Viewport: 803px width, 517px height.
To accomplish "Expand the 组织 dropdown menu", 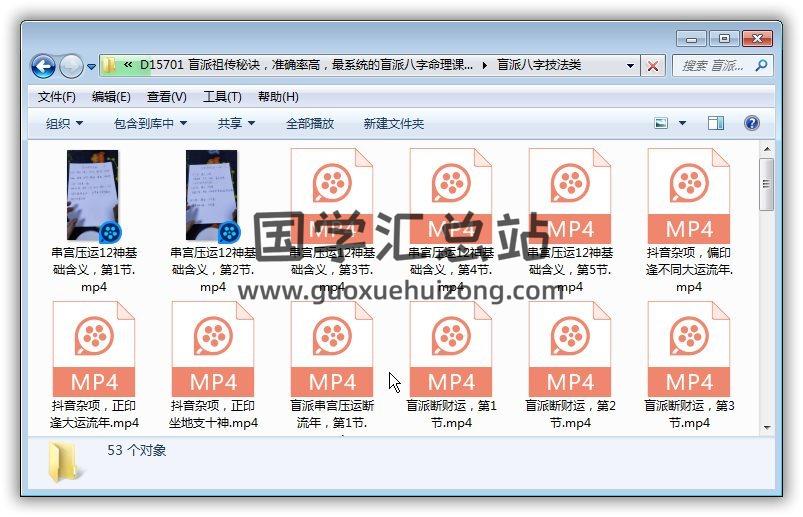I will click(x=64, y=124).
